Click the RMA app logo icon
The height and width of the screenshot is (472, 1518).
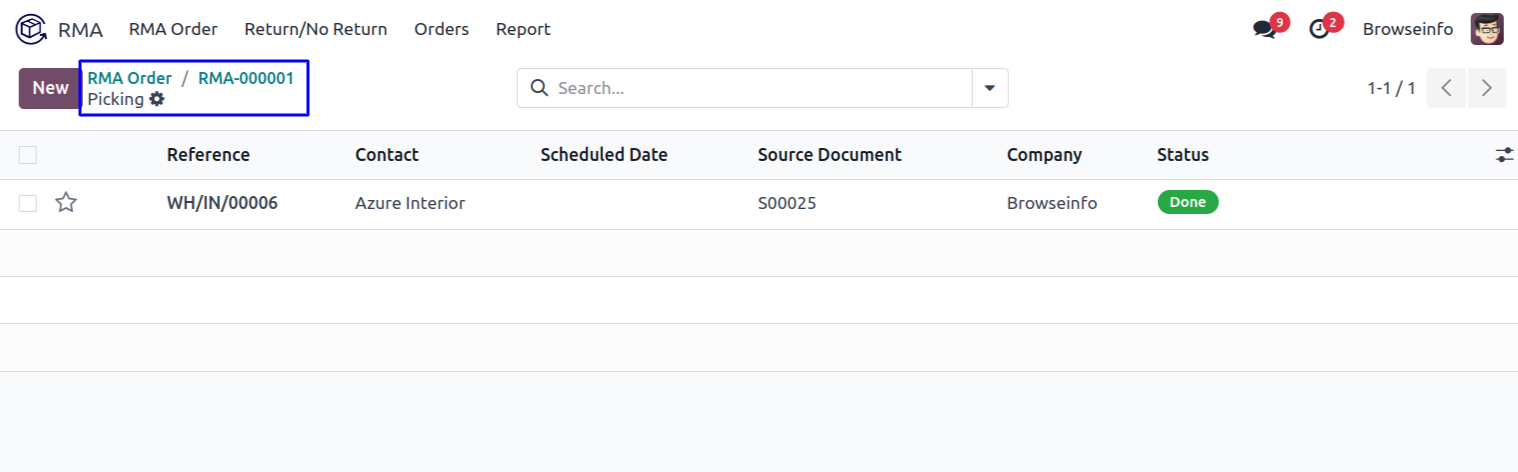click(31, 29)
